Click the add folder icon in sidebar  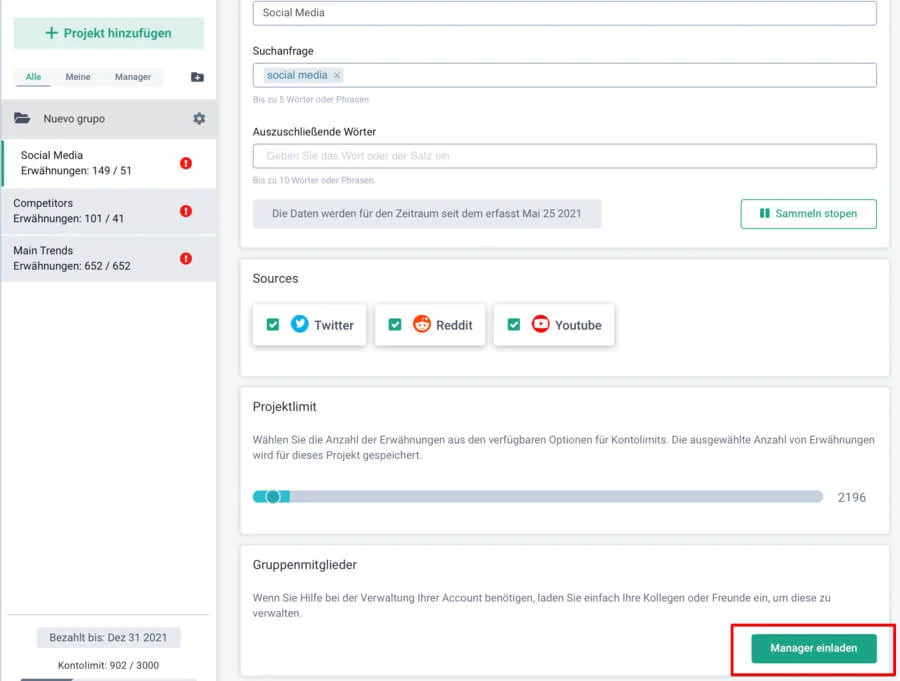pos(197,77)
